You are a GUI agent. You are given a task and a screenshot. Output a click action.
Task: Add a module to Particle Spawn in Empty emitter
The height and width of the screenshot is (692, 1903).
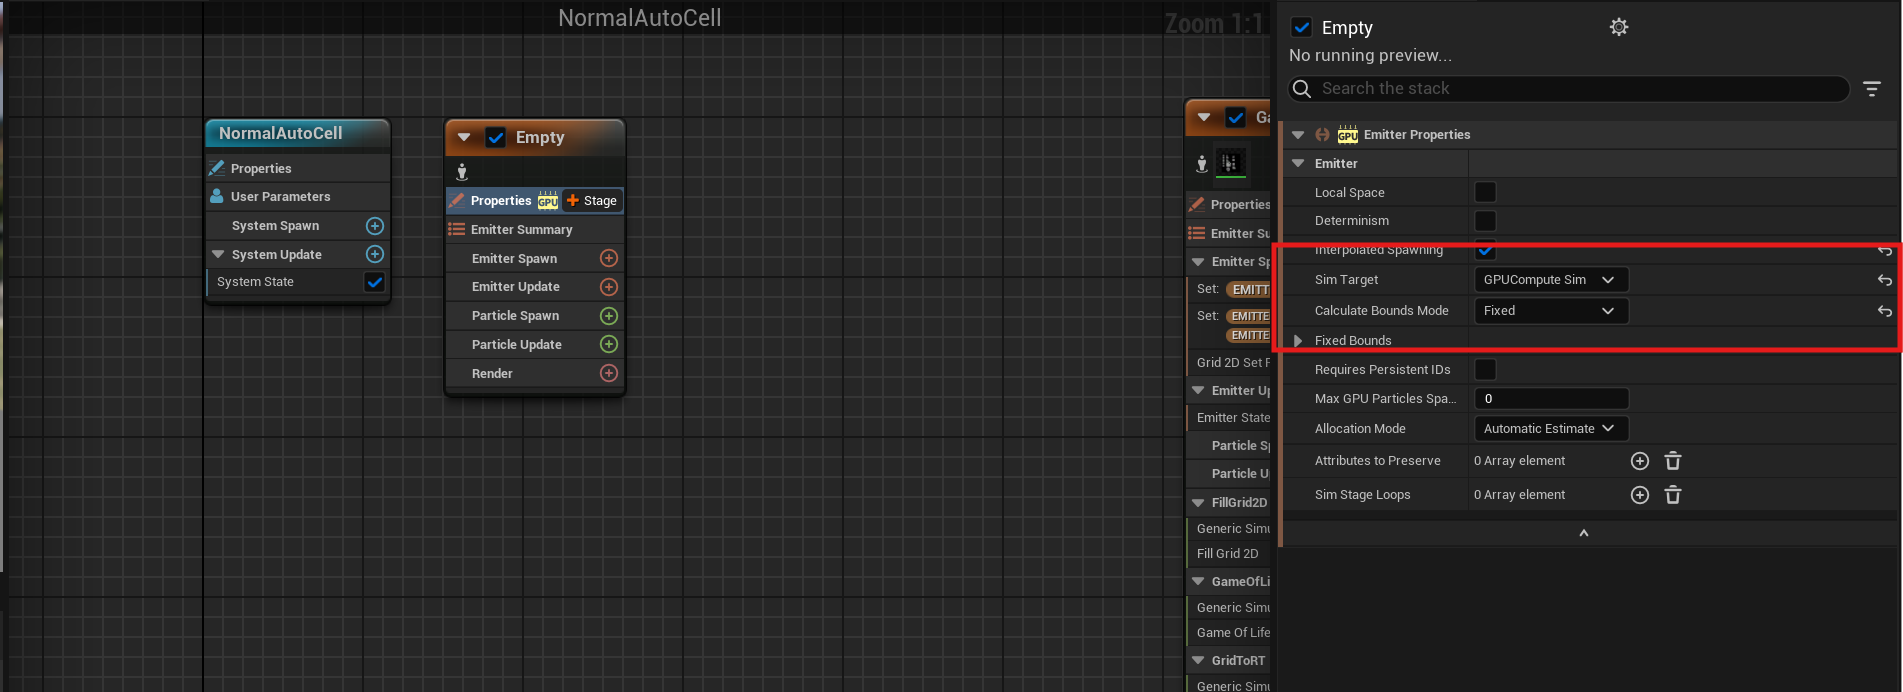(x=608, y=316)
